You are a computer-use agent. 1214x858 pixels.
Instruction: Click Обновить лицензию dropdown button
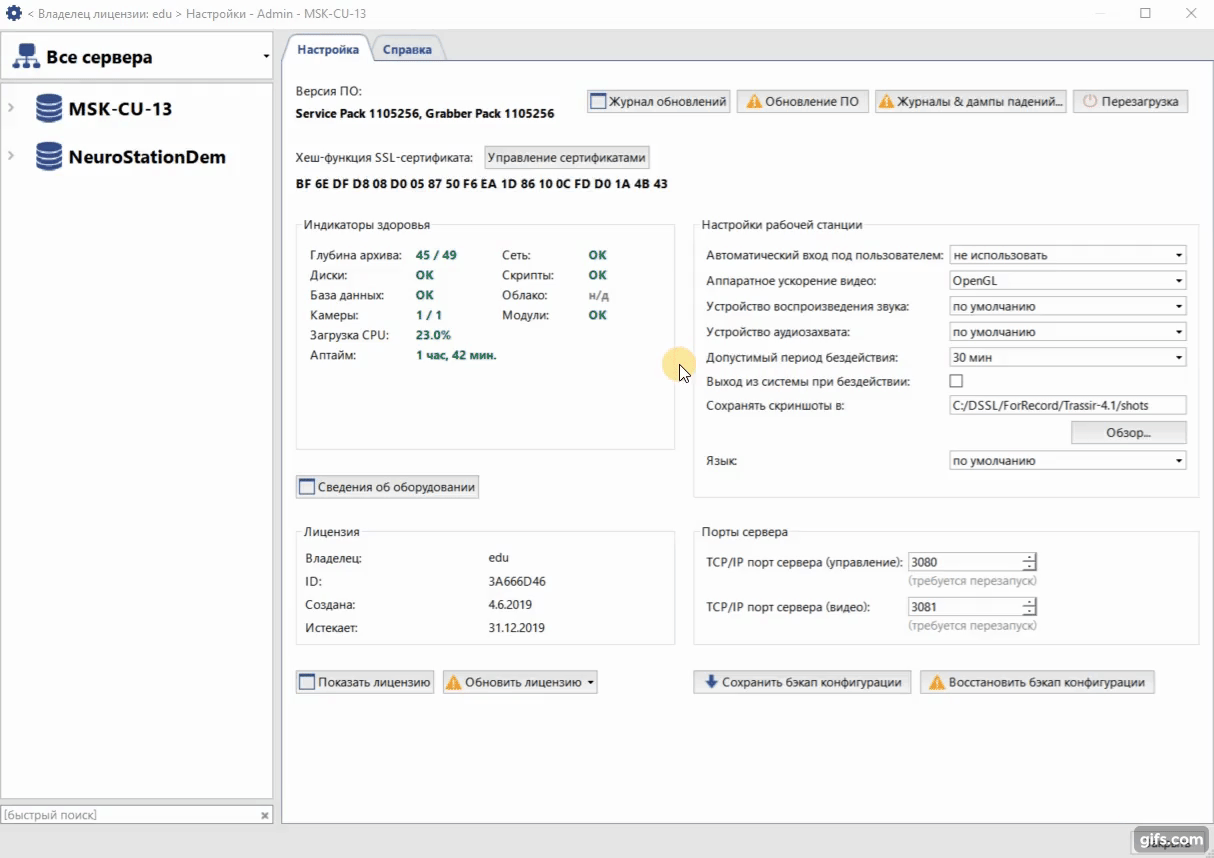pos(520,682)
